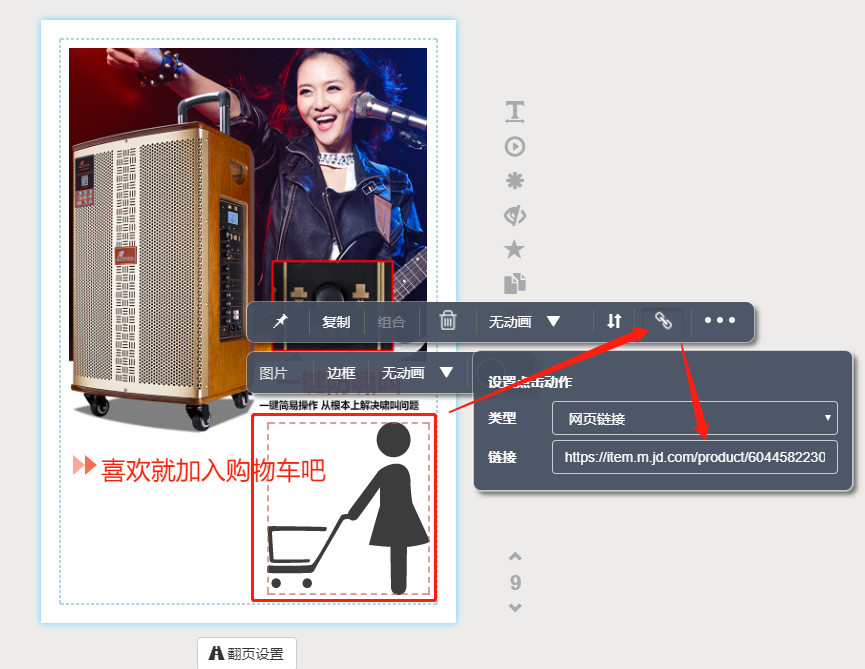Toggle element visibility with the crossed-eye icon

tap(514, 215)
